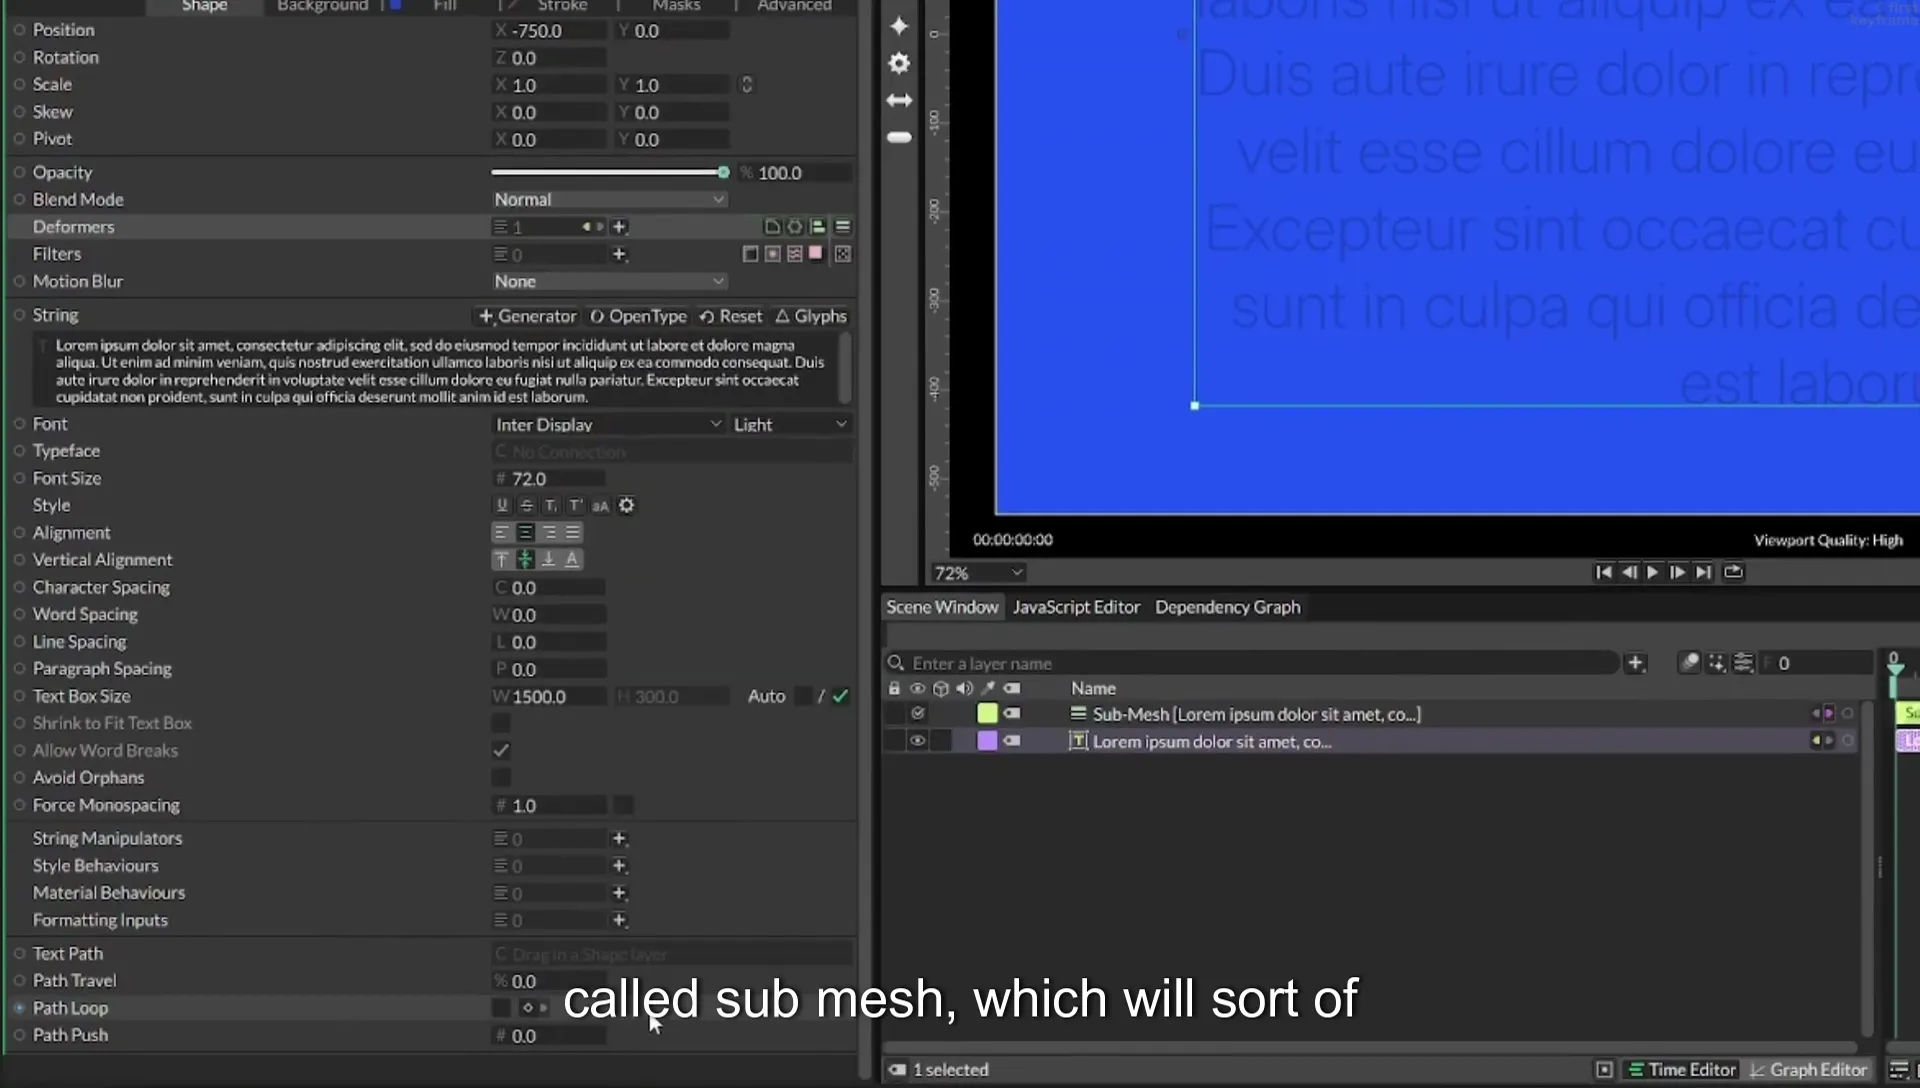The image size is (1920, 1088).
Task: Open the Graph Editor tab
Action: 1808,1070
